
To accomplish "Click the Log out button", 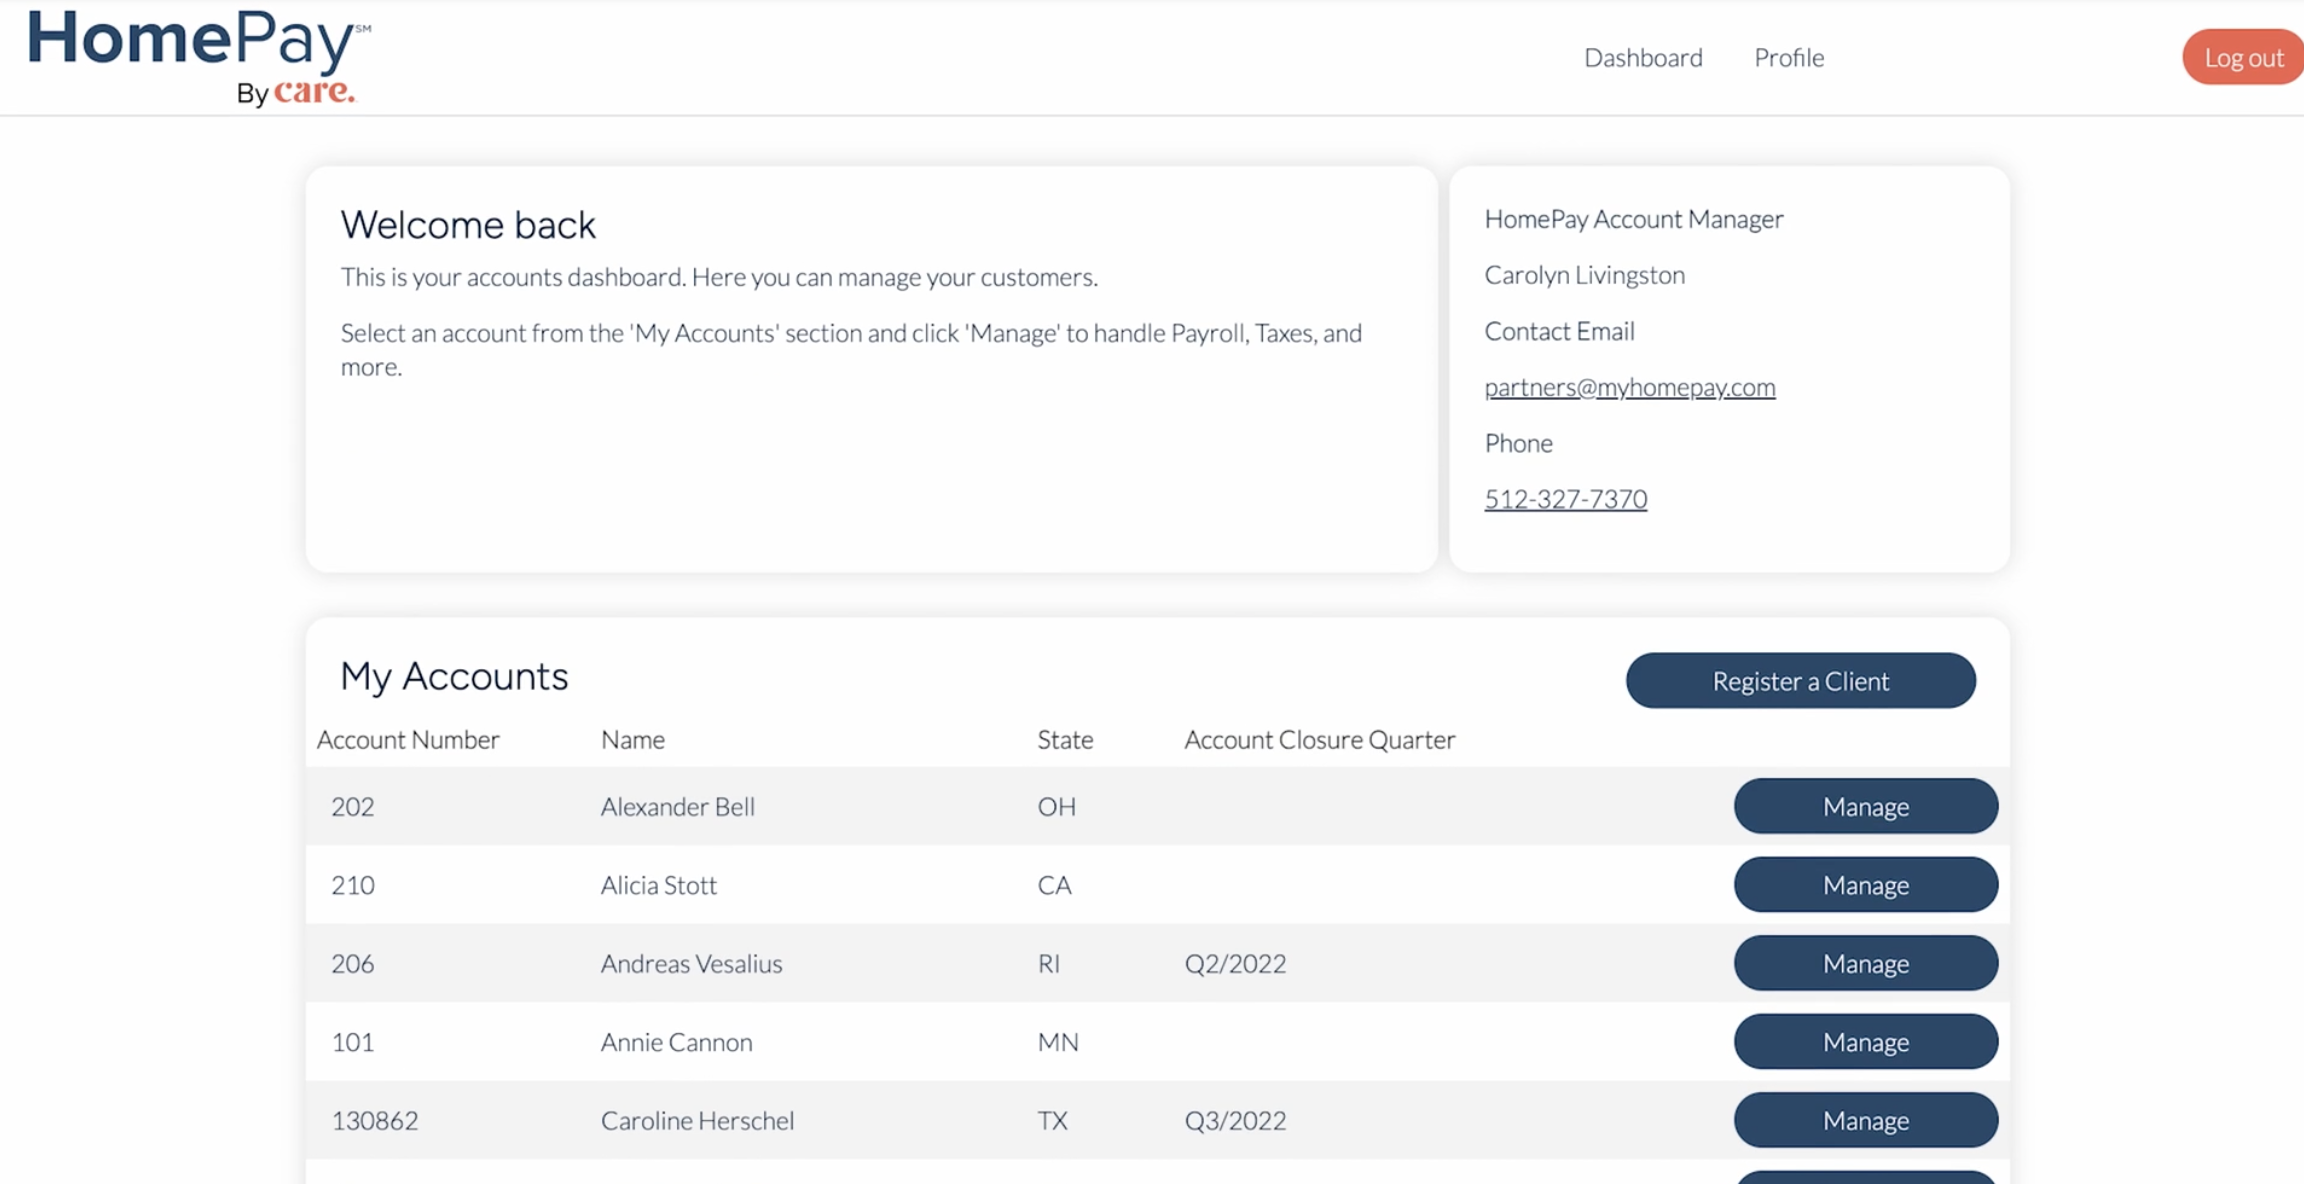I will click(2242, 57).
